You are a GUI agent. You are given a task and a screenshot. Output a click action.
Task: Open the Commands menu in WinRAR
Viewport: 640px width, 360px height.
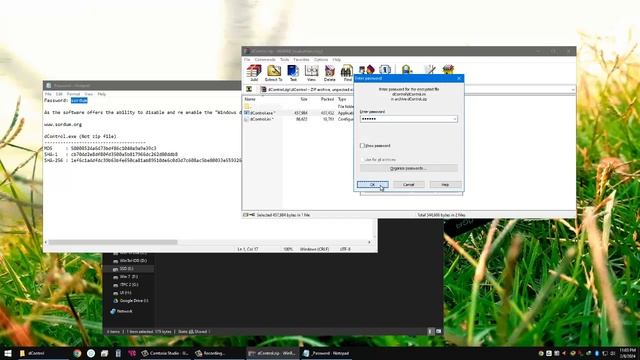265,60
